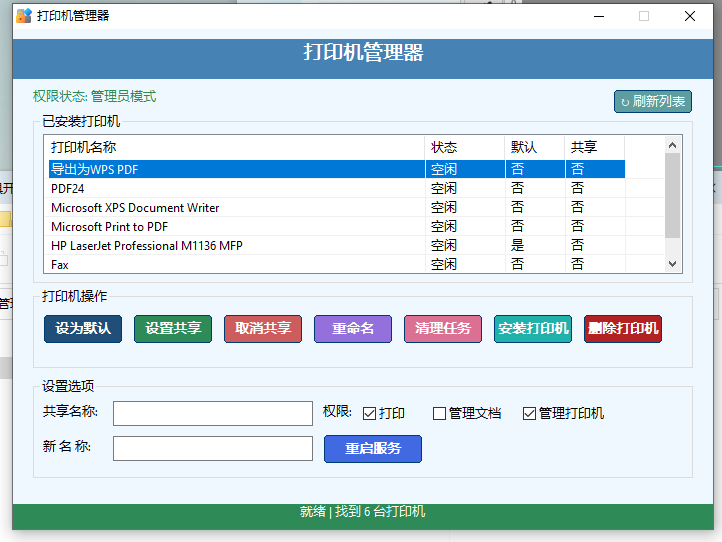Viewport: 722px width, 542px height.
Task: Click status bar text 就绪 | 找到 6 台打印机
Action: point(362,512)
